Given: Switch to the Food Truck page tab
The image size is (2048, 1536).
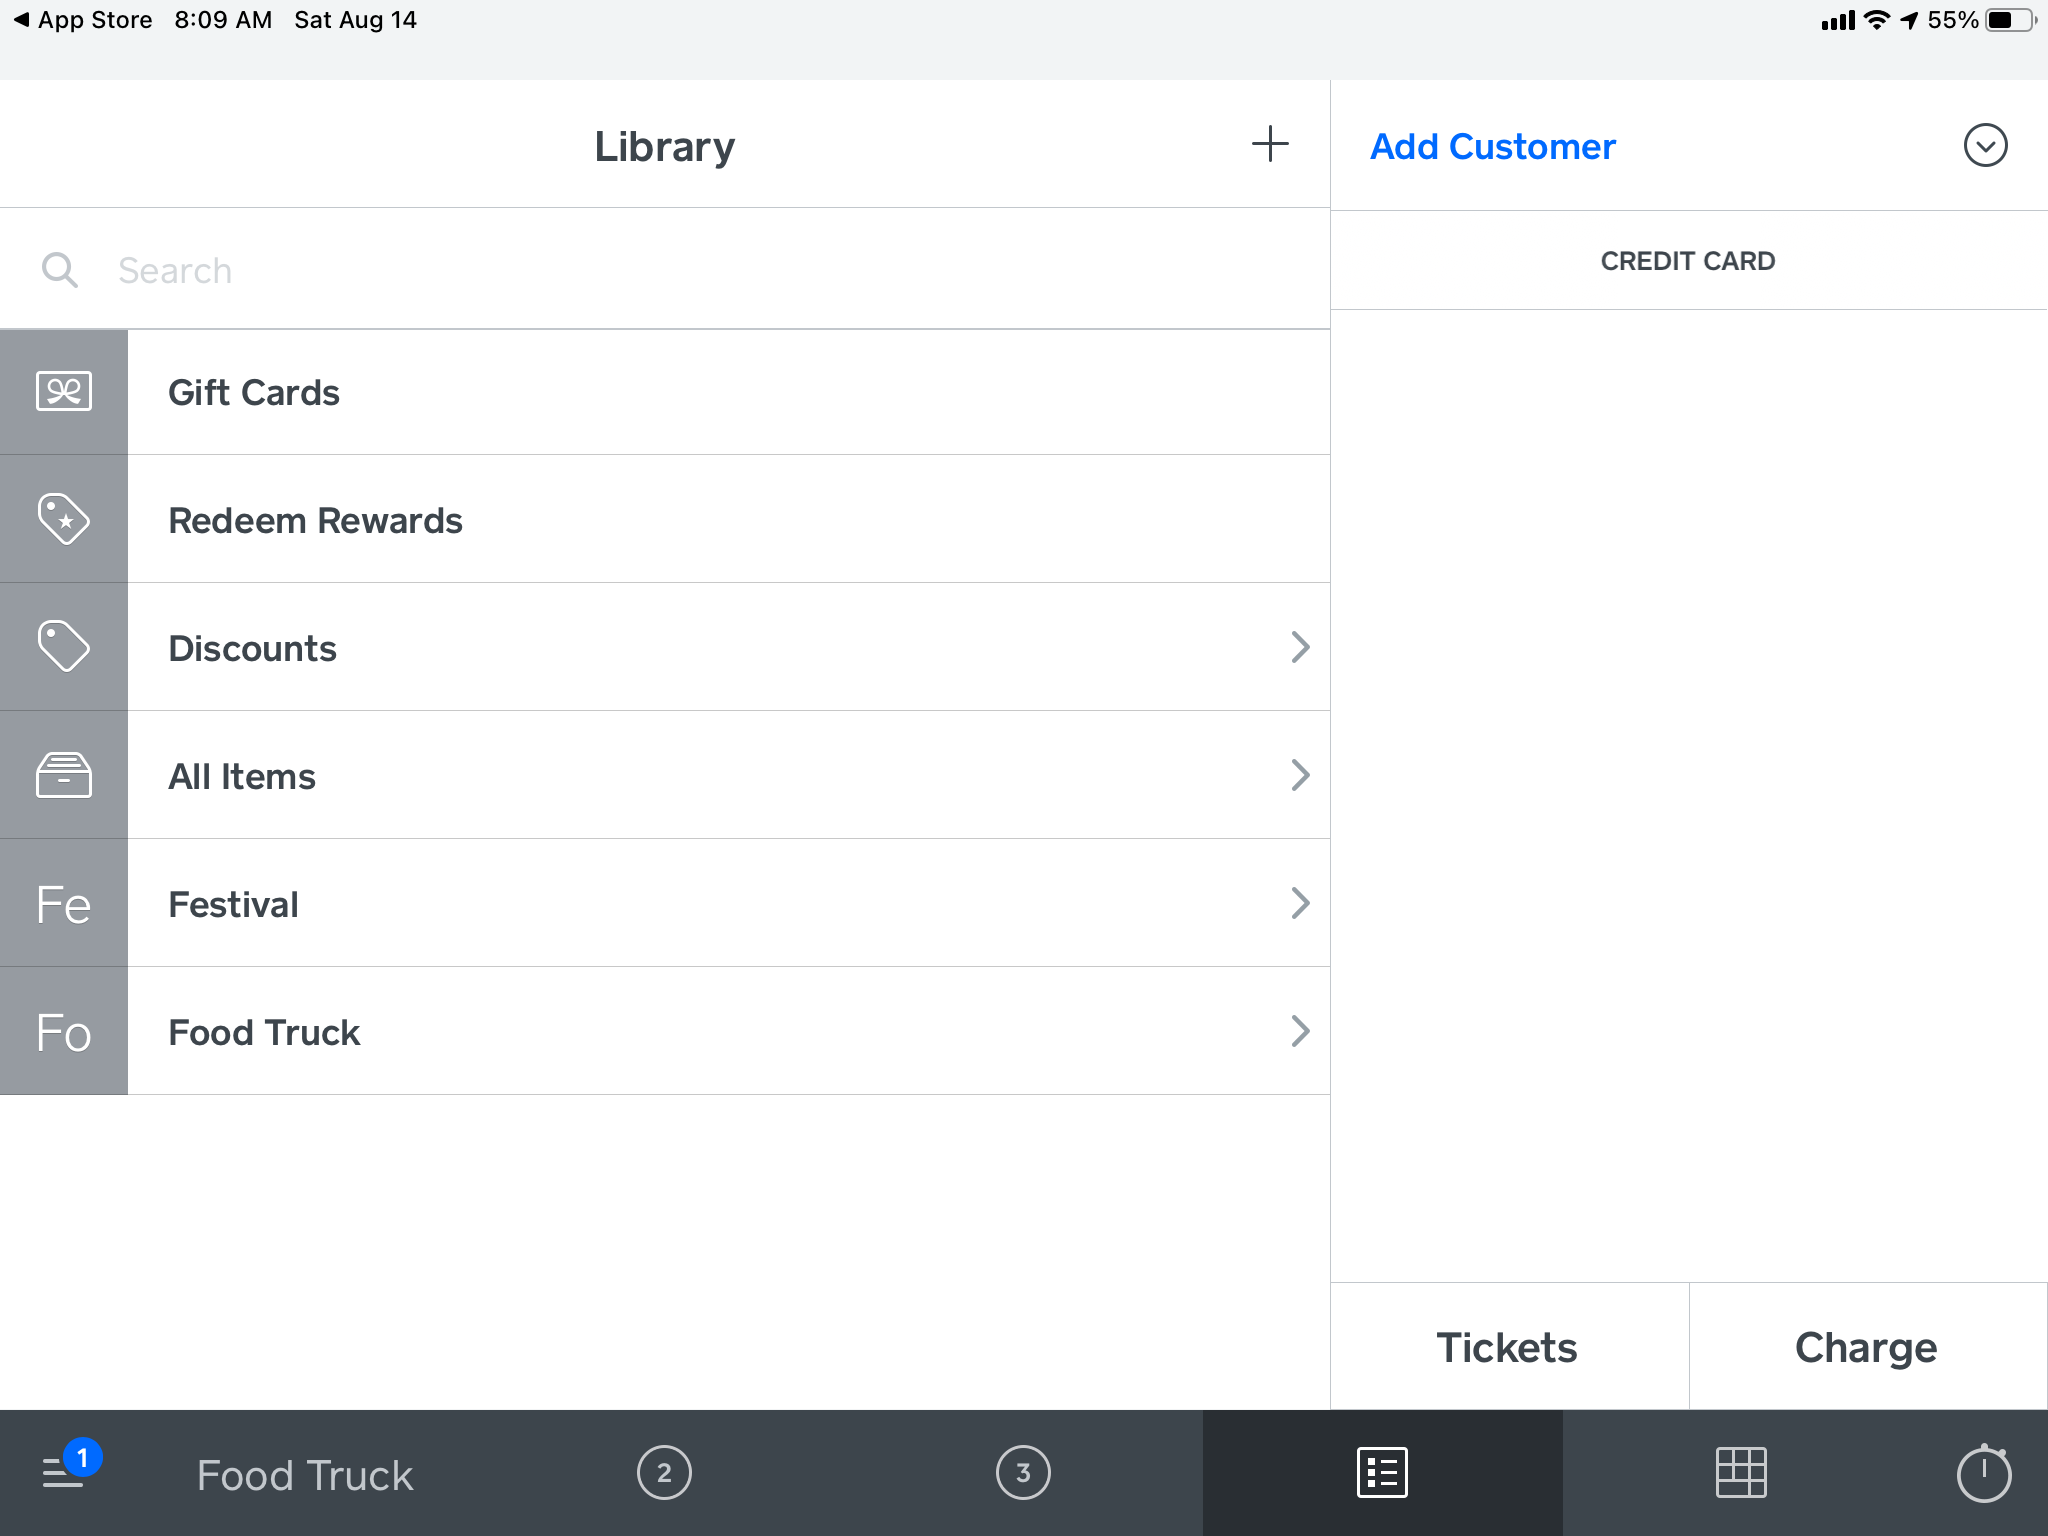Looking at the screenshot, I should pos(305,1474).
